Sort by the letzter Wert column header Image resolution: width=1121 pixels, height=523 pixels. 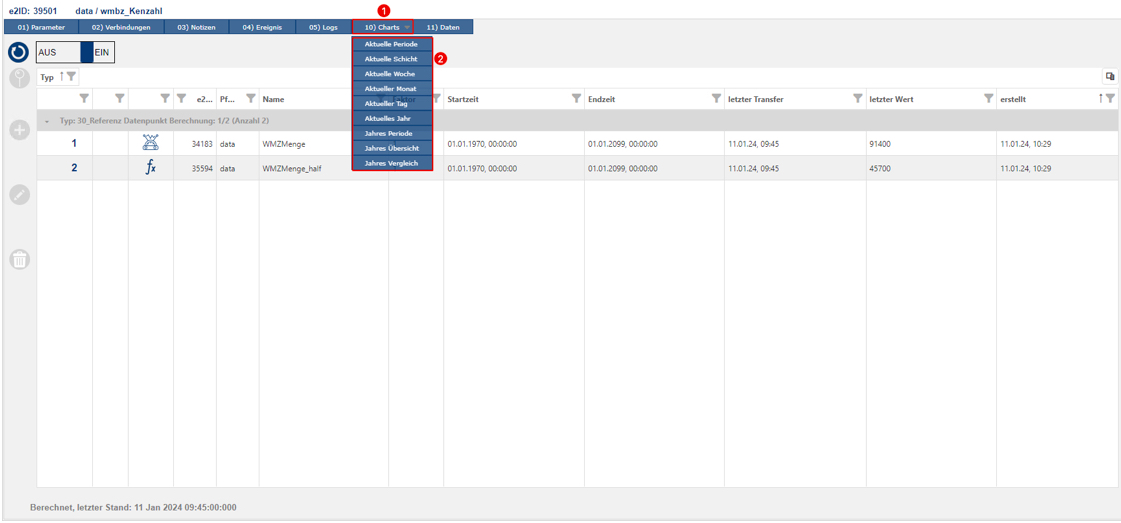pyautogui.click(x=892, y=99)
